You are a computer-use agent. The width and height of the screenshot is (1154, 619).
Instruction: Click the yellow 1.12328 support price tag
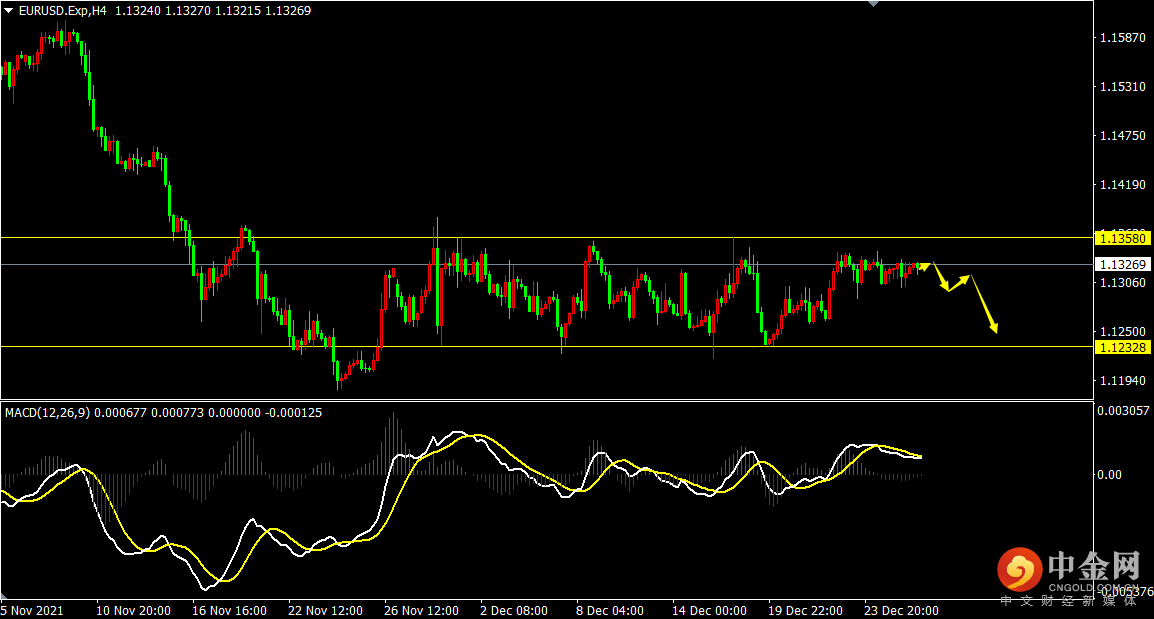(1123, 347)
